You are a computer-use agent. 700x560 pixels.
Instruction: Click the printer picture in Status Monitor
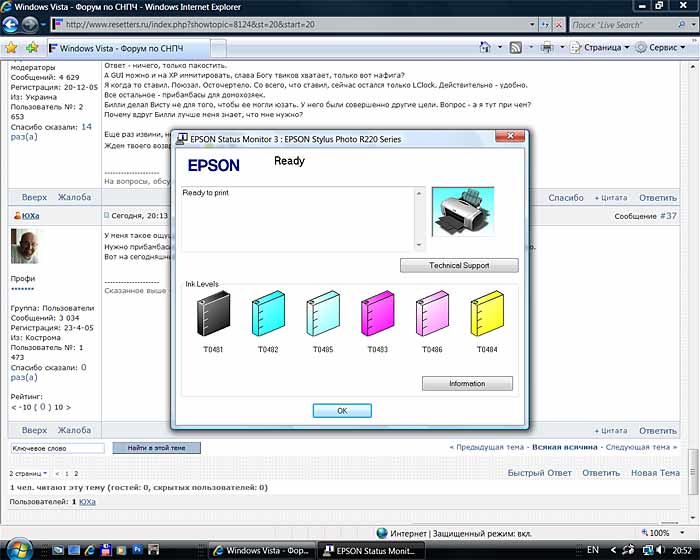(x=463, y=212)
